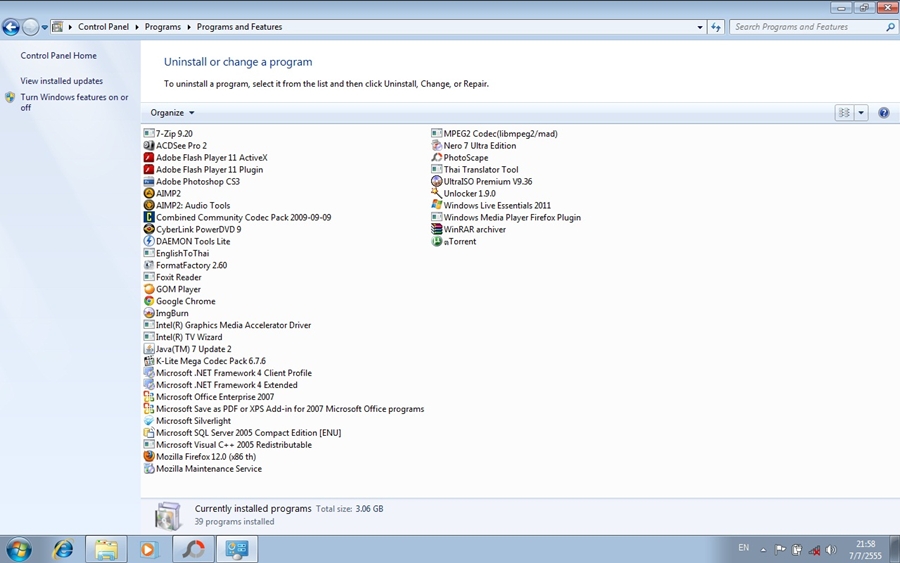Screen dimensions: 900x563
Task: Select Combined Community Codec Pack icon
Action: pos(149,217)
